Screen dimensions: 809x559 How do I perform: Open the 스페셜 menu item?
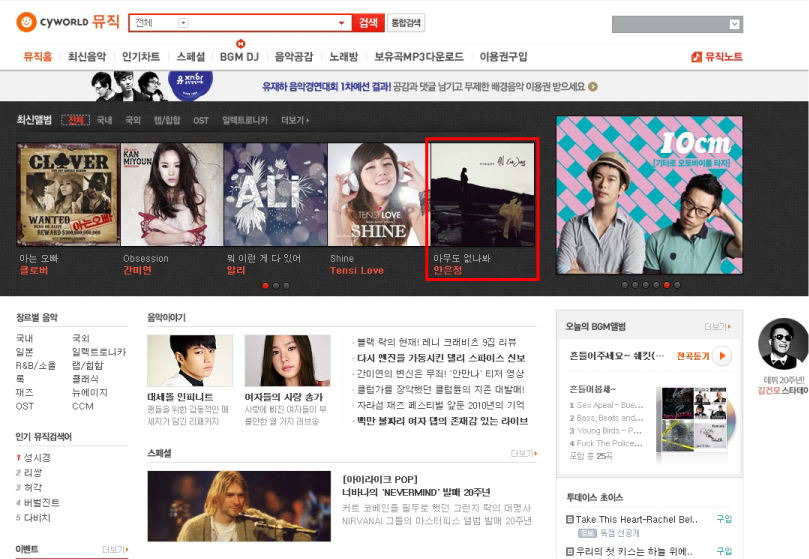point(190,57)
